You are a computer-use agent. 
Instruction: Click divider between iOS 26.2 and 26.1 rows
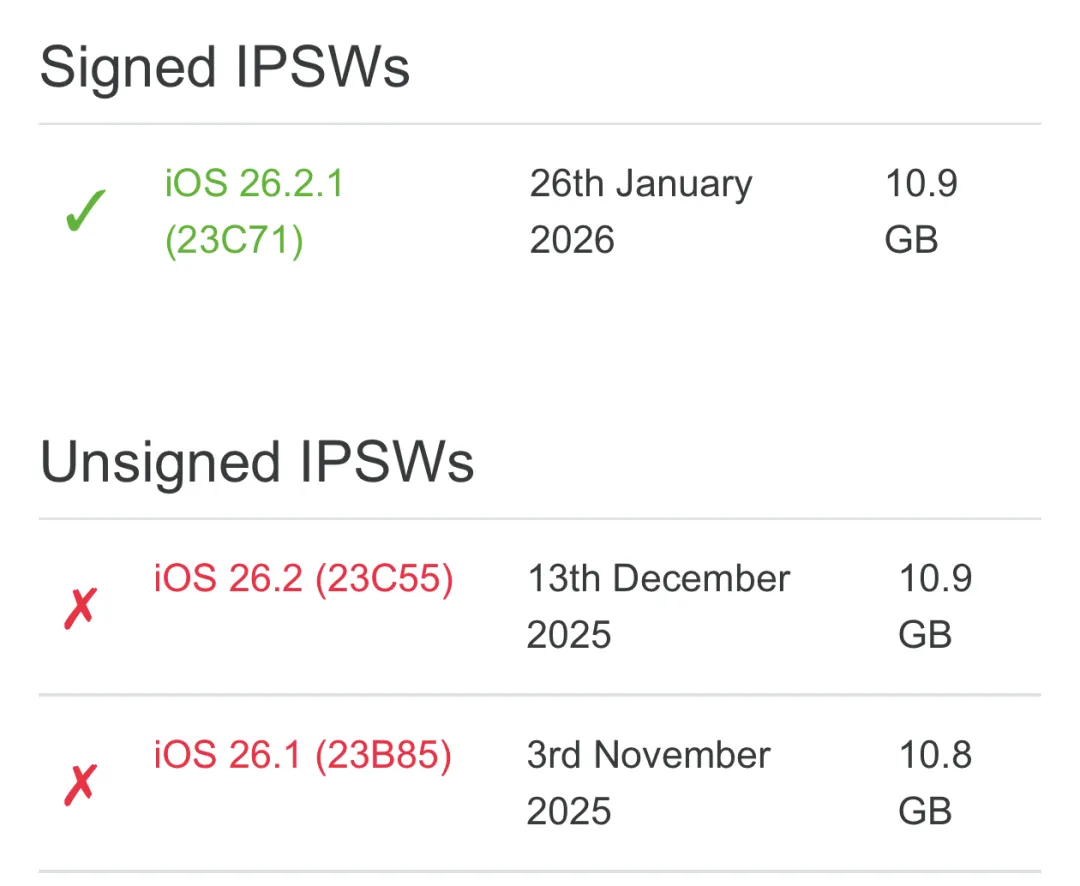(540, 694)
